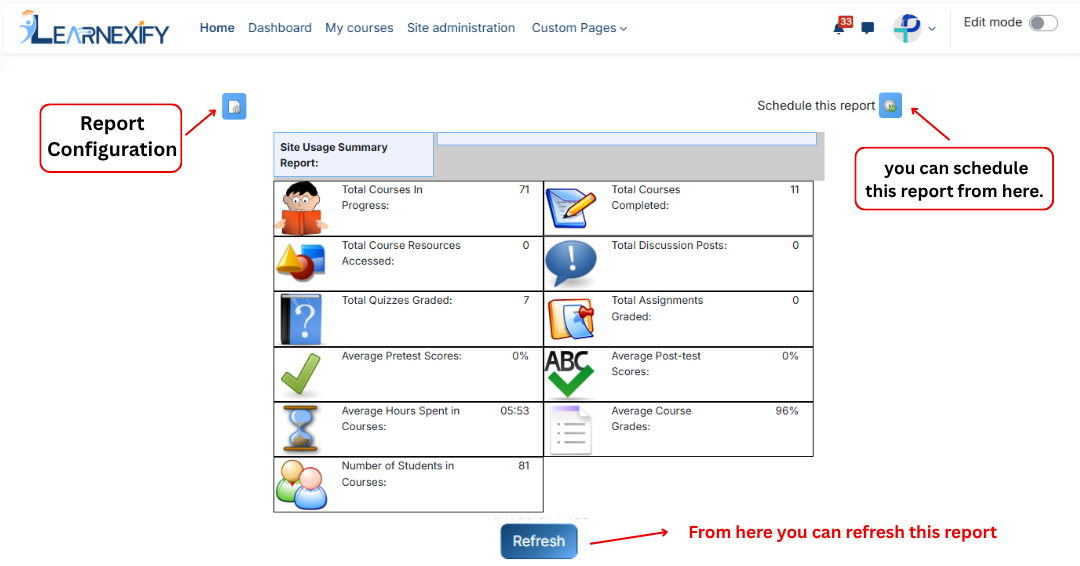Go to the Home menu item
Viewport: 1080px width, 566px height.
(x=217, y=28)
